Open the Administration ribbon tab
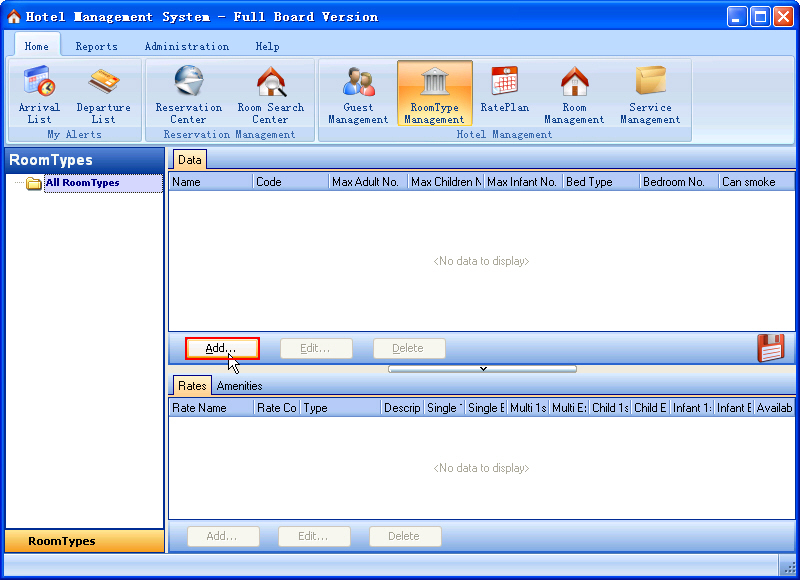This screenshot has width=800, height=580. (x=186, y=46)
